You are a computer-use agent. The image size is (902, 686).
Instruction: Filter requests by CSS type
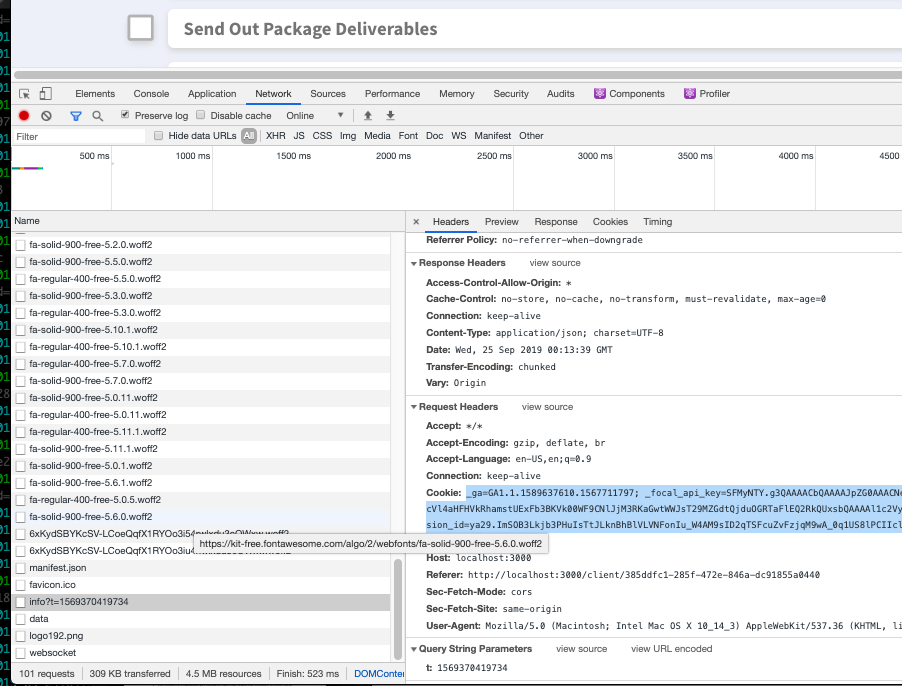coord(322,136)
